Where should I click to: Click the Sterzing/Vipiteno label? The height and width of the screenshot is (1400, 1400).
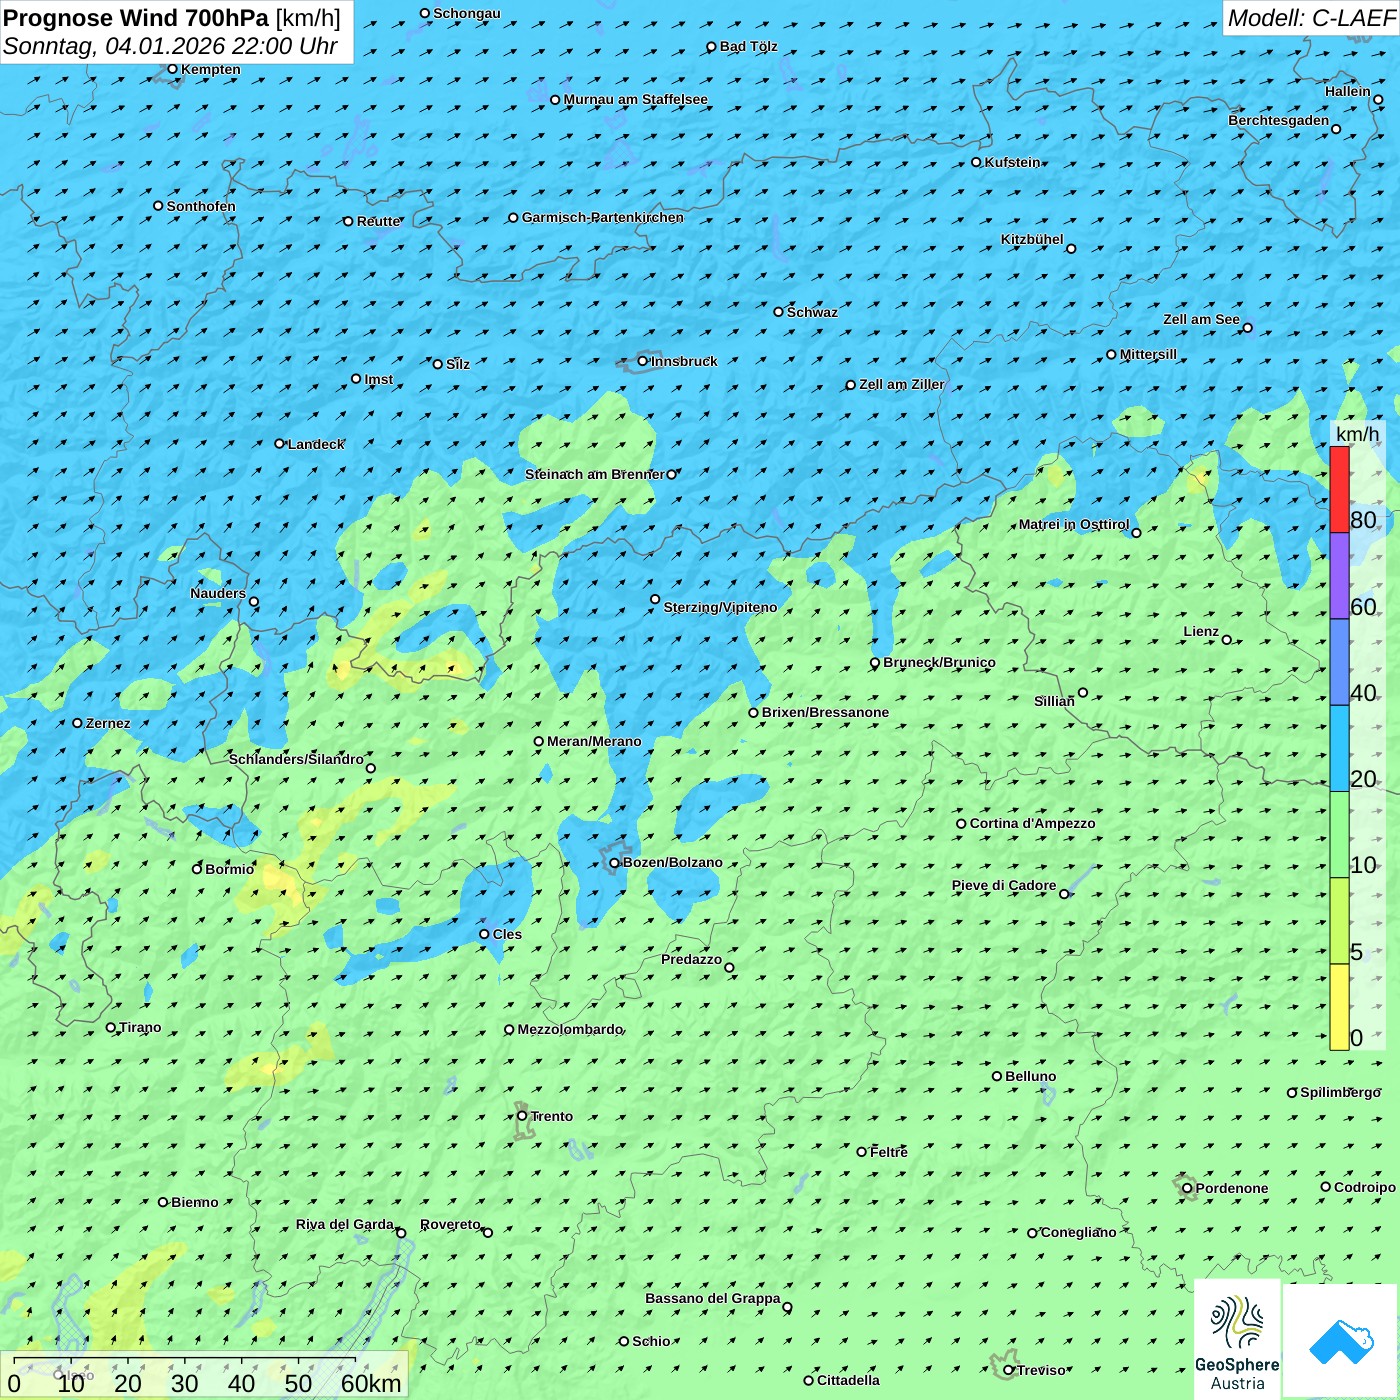(x=720, y=607)
